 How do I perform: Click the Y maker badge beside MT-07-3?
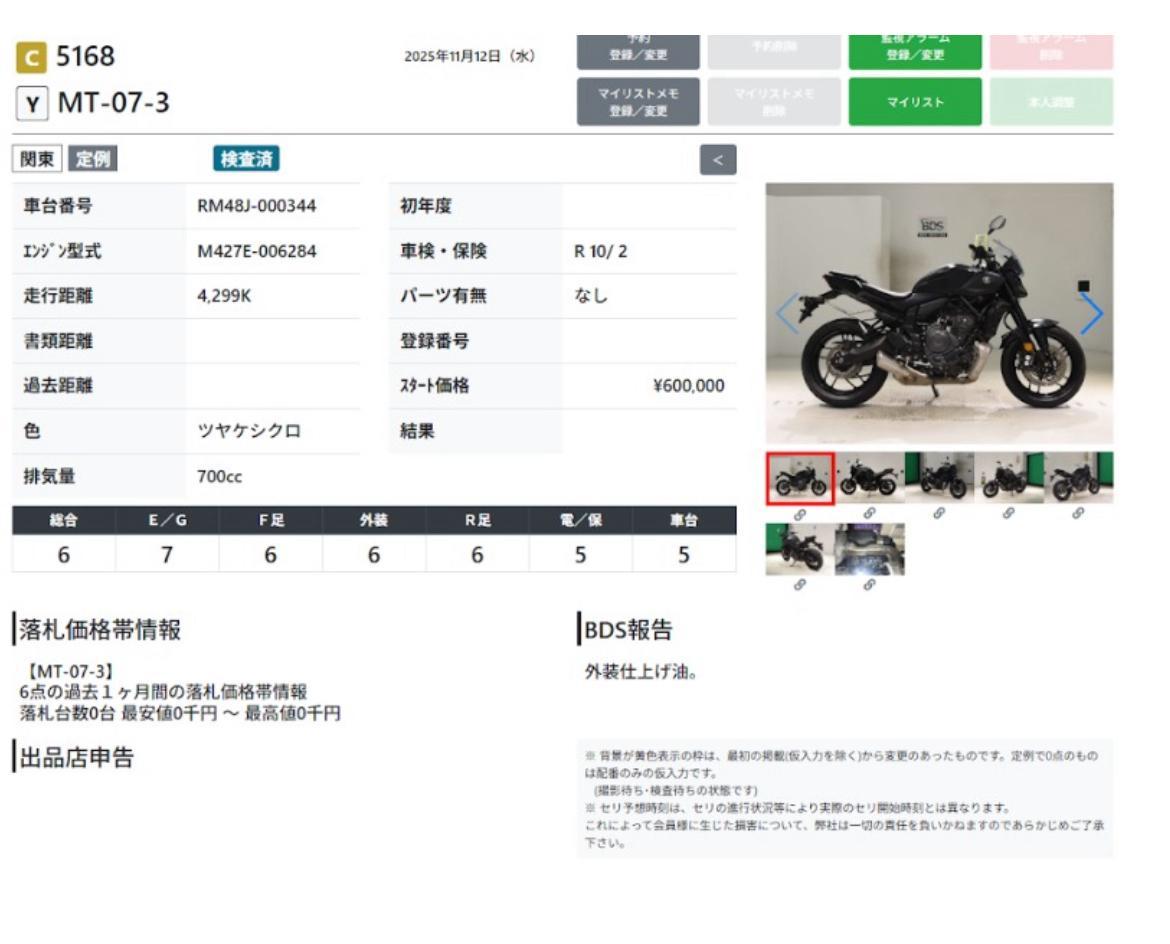point(31,102)
